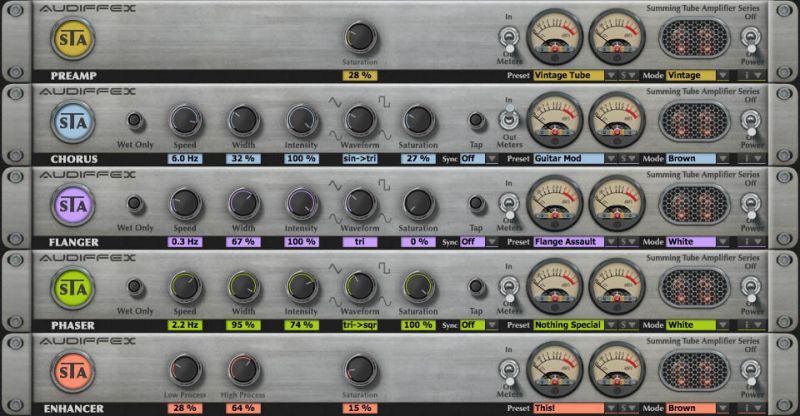The height and width of the screenshot is (416, 800).
Task: Open the Flange Assault preset dropdown arrow
Action: click(x=611, y=242)
